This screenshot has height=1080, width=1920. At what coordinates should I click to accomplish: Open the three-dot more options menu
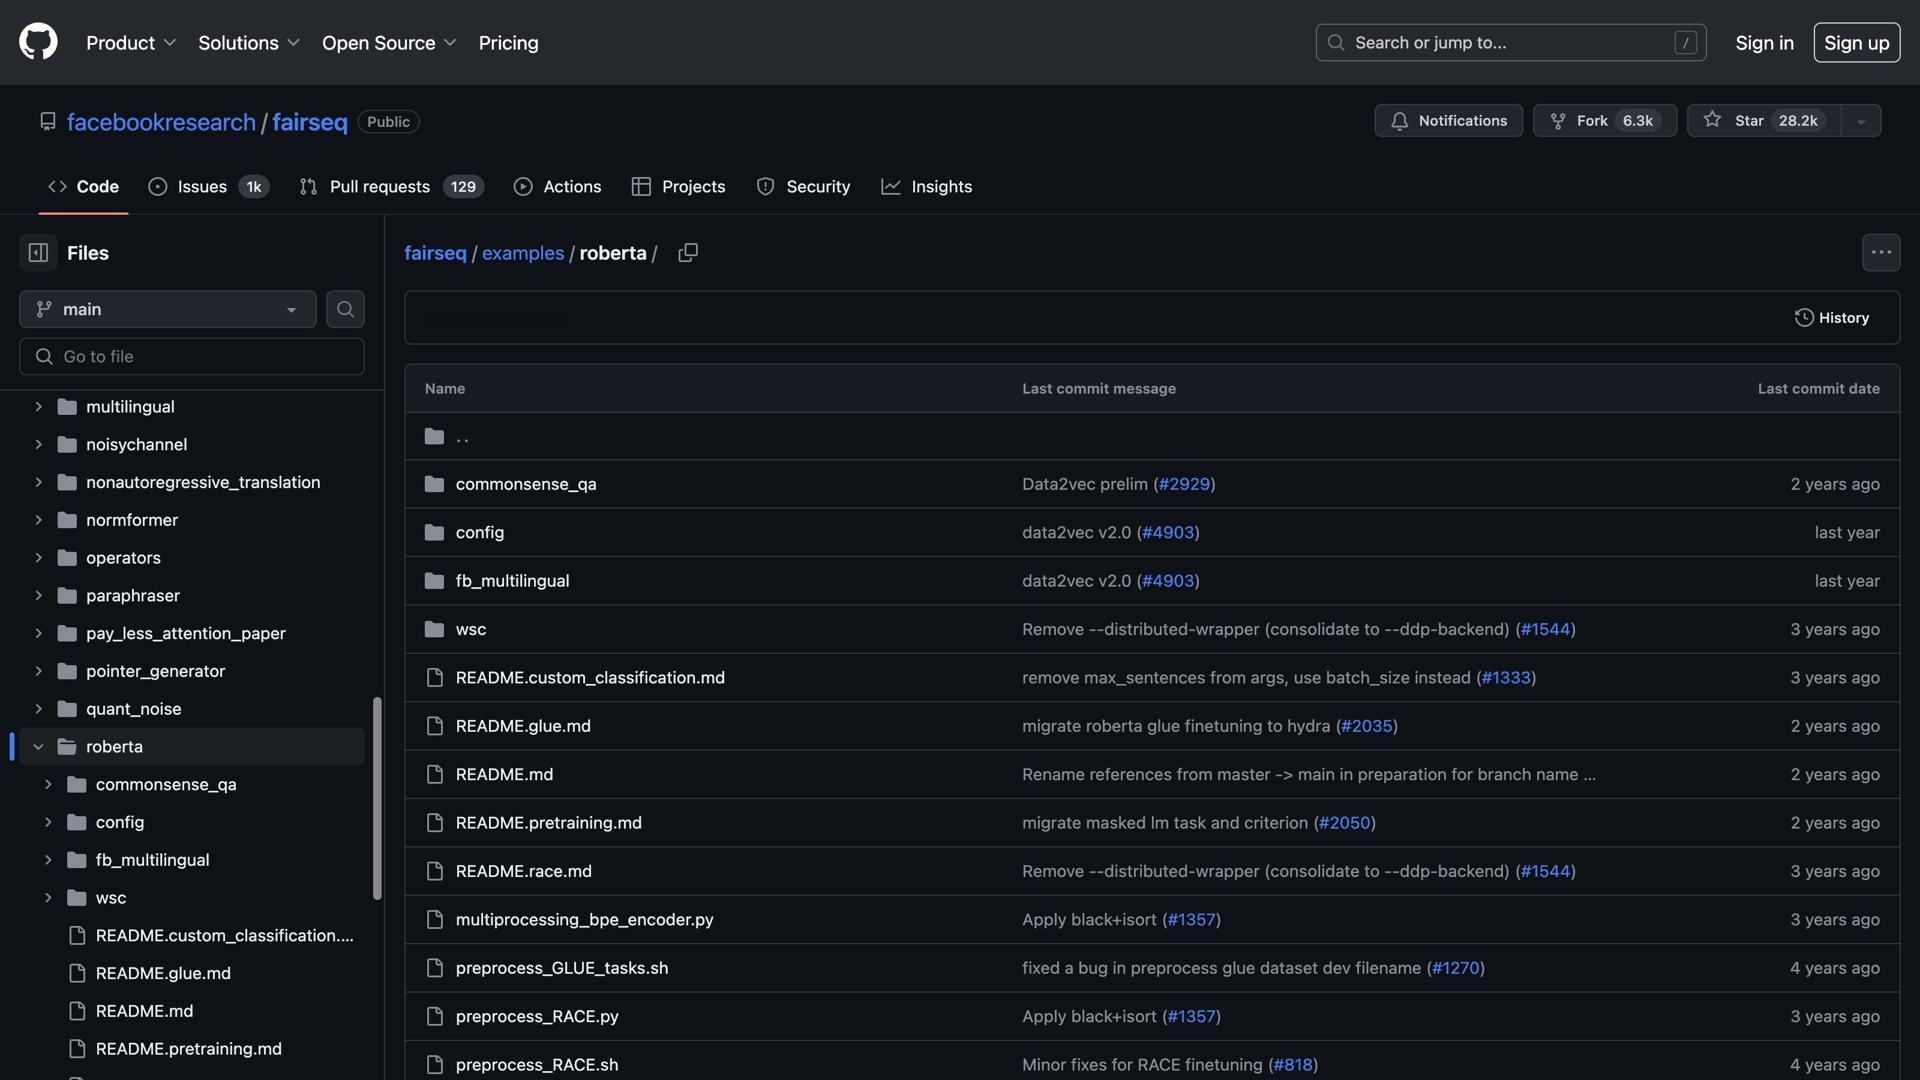[x=1880, y=253]
